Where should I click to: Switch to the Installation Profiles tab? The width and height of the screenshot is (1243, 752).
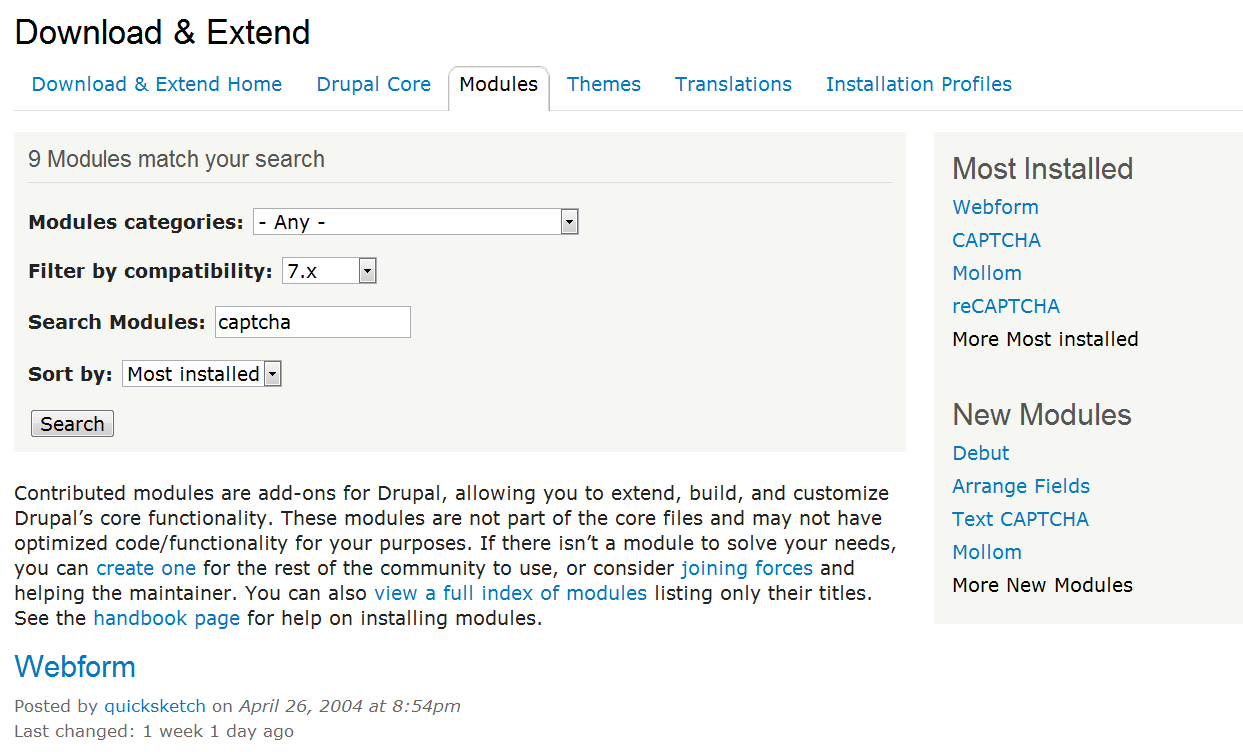pyautogui.click(x=918, y=85)
